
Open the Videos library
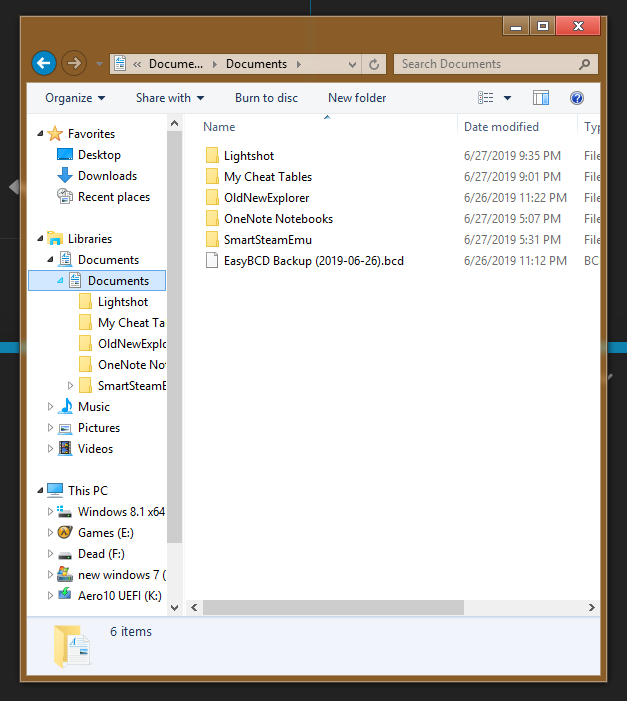coord(95,449)
